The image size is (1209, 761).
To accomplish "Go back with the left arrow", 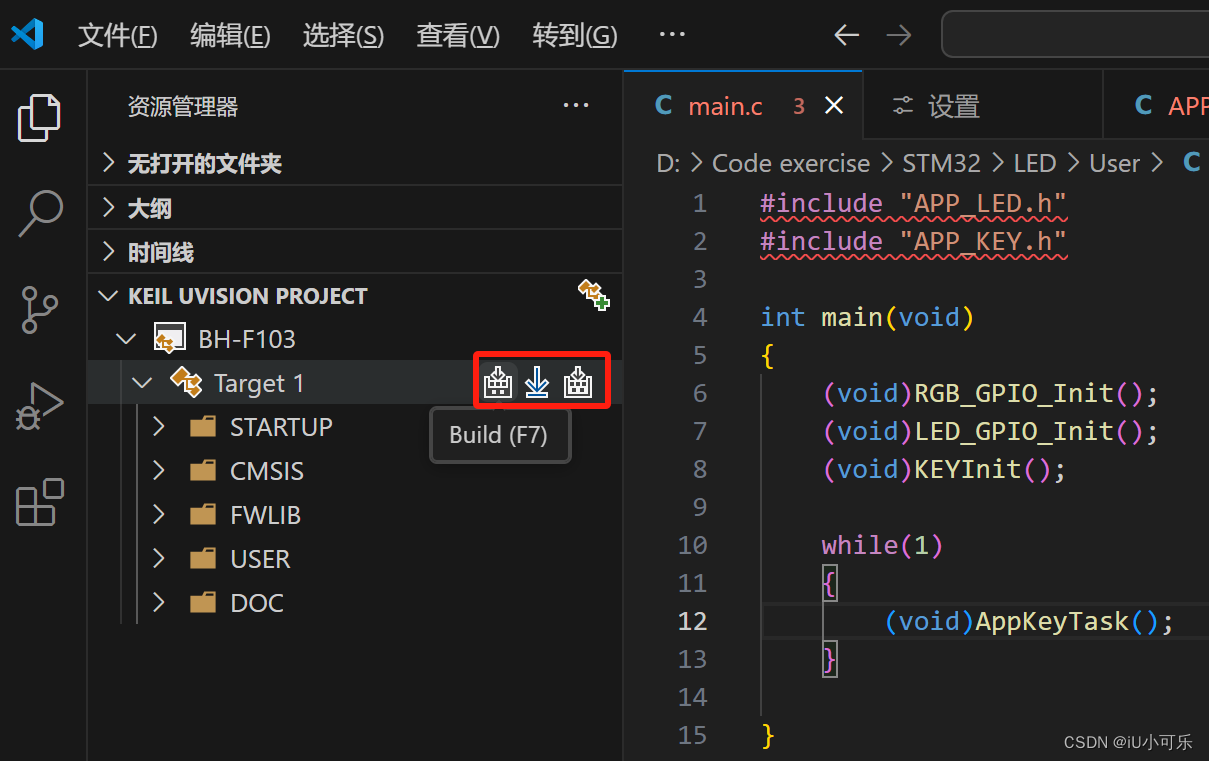I will [x=846, y=35].
